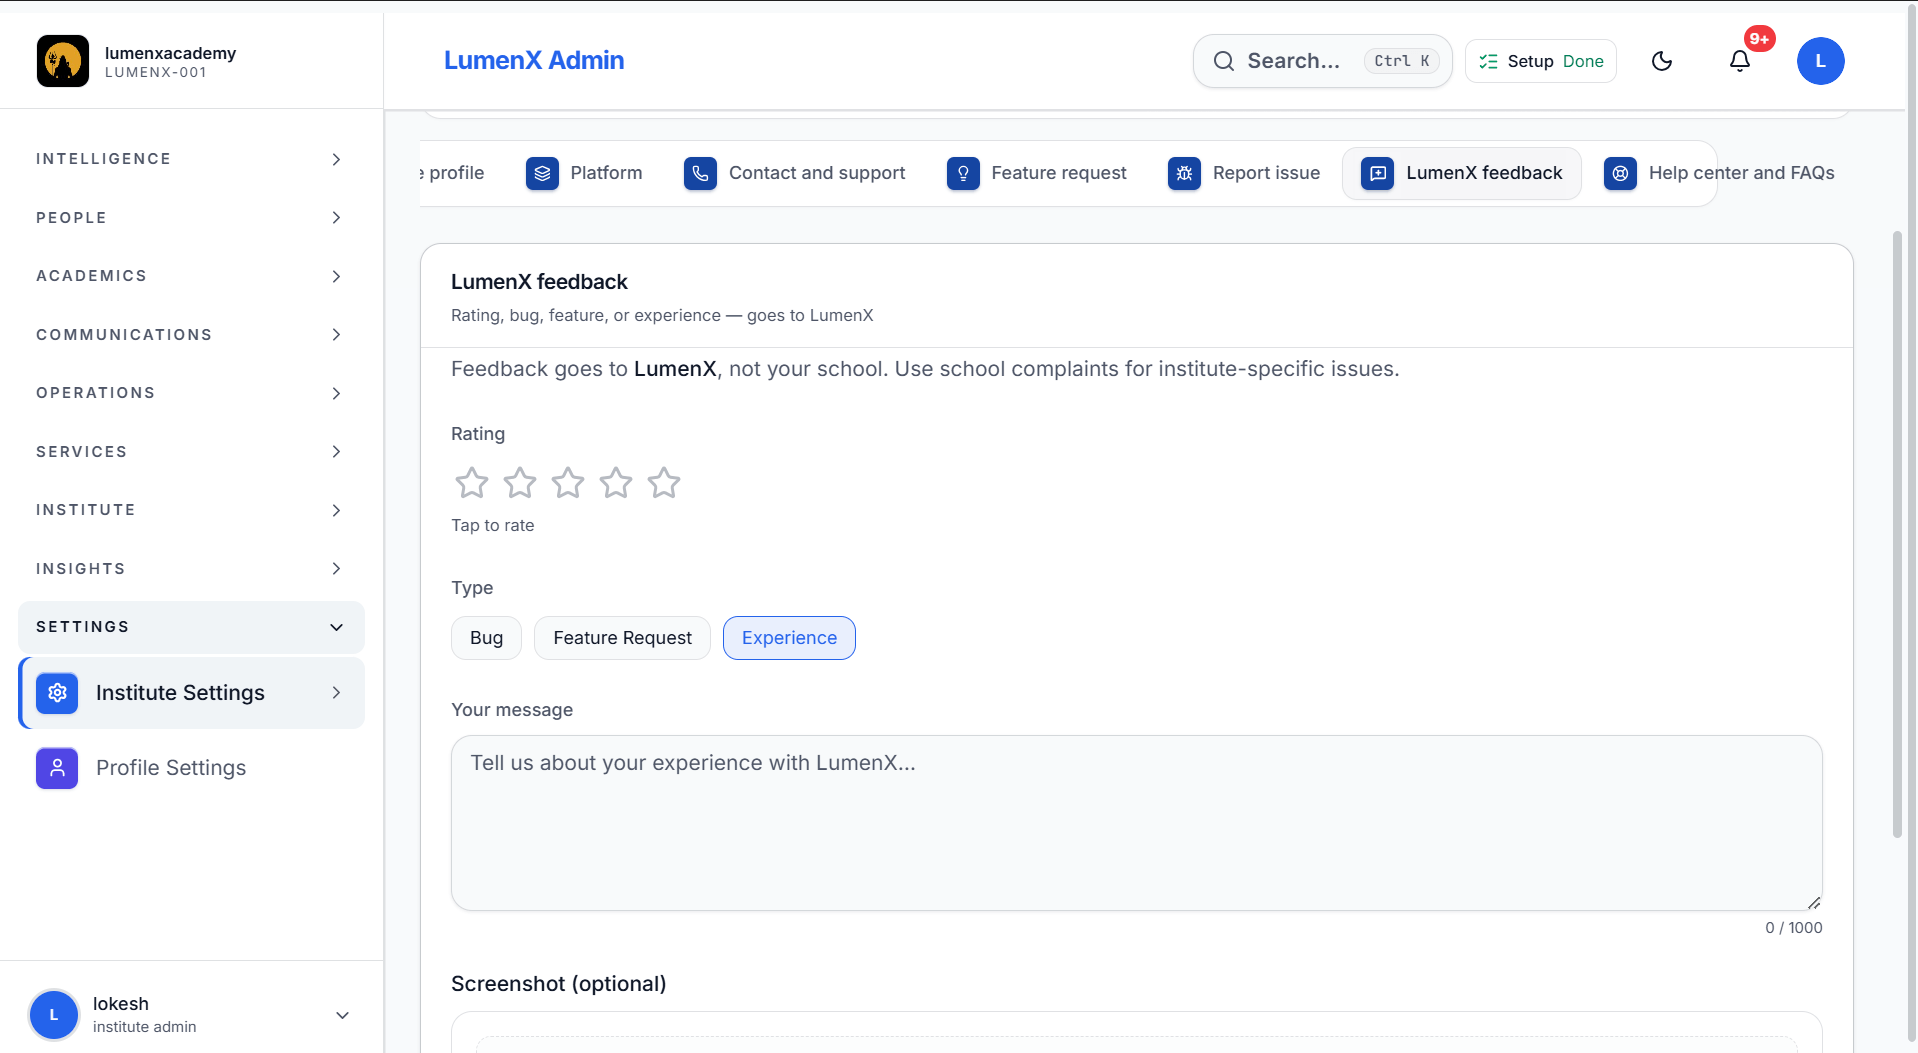Click the Contact and support phone icon
Viewport: 1918px width, 1053px height.
click(700, 173)
